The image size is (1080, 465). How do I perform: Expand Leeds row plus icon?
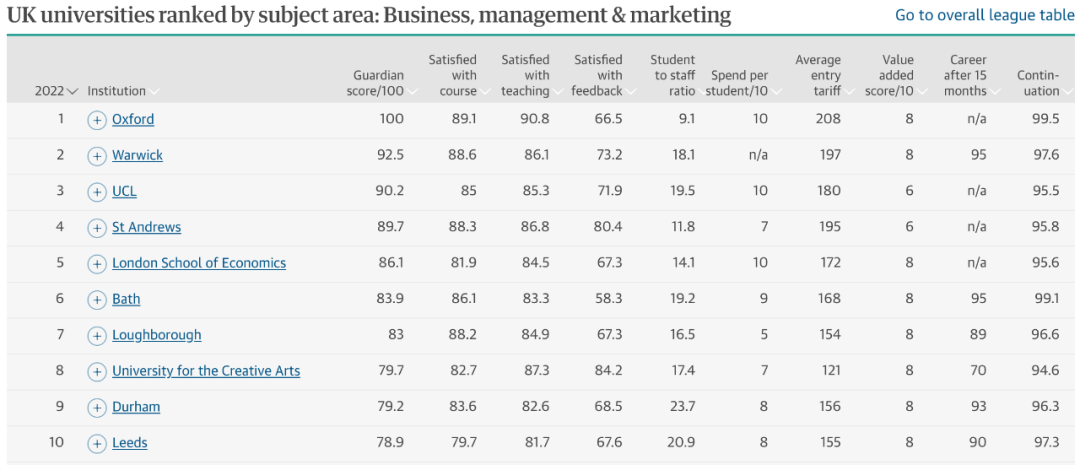coord(97,444)
